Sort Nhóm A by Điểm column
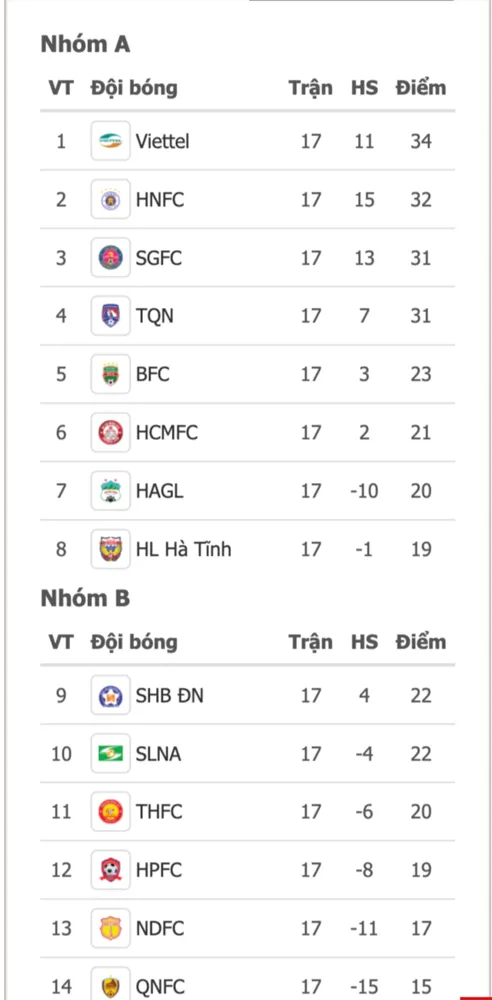Image resolution: width=492 pixels, height=1000 pixels. click(x=421, y=87)
